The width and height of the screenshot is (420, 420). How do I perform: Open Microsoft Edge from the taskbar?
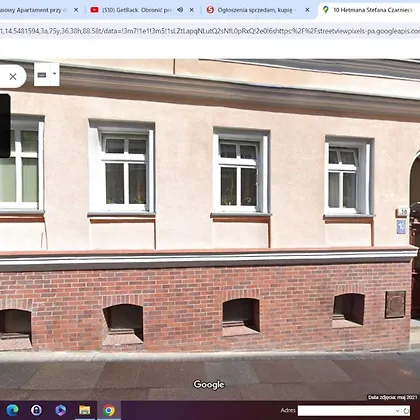click(x=12, y=410)
